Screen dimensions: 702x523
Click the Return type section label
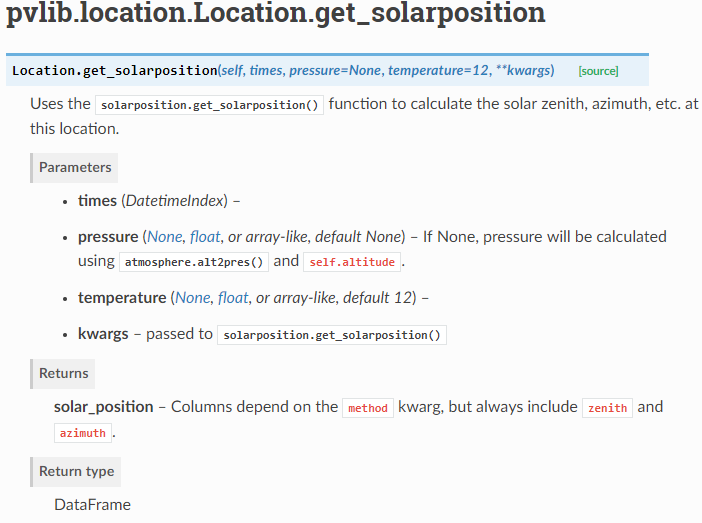coord(76,471)
